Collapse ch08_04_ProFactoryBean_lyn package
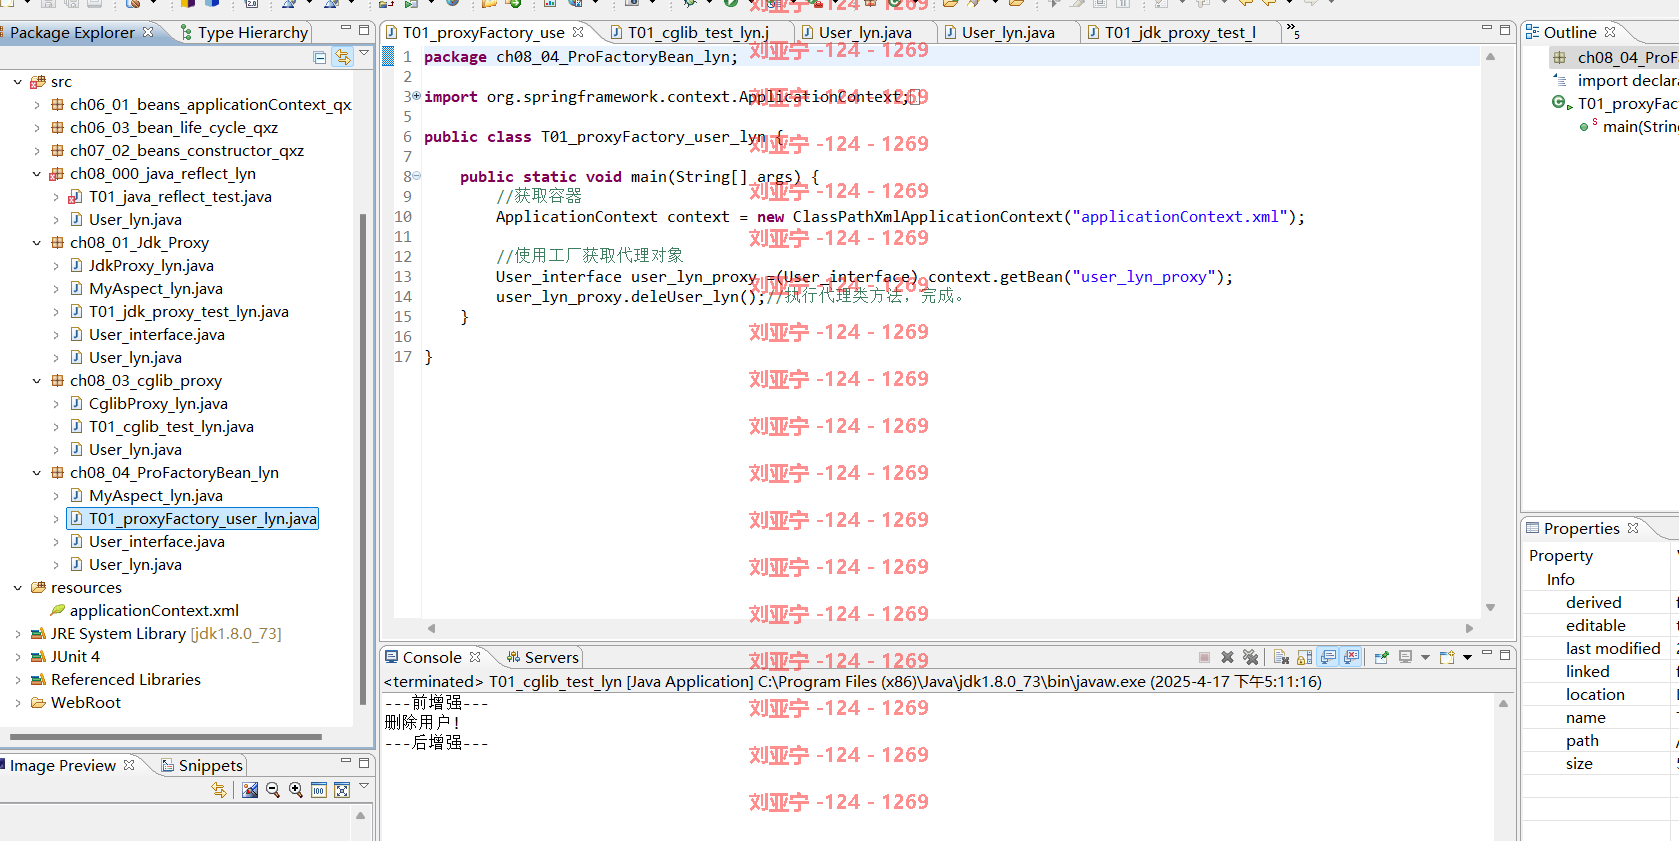The image size is (1679, 841). point(37,473)
